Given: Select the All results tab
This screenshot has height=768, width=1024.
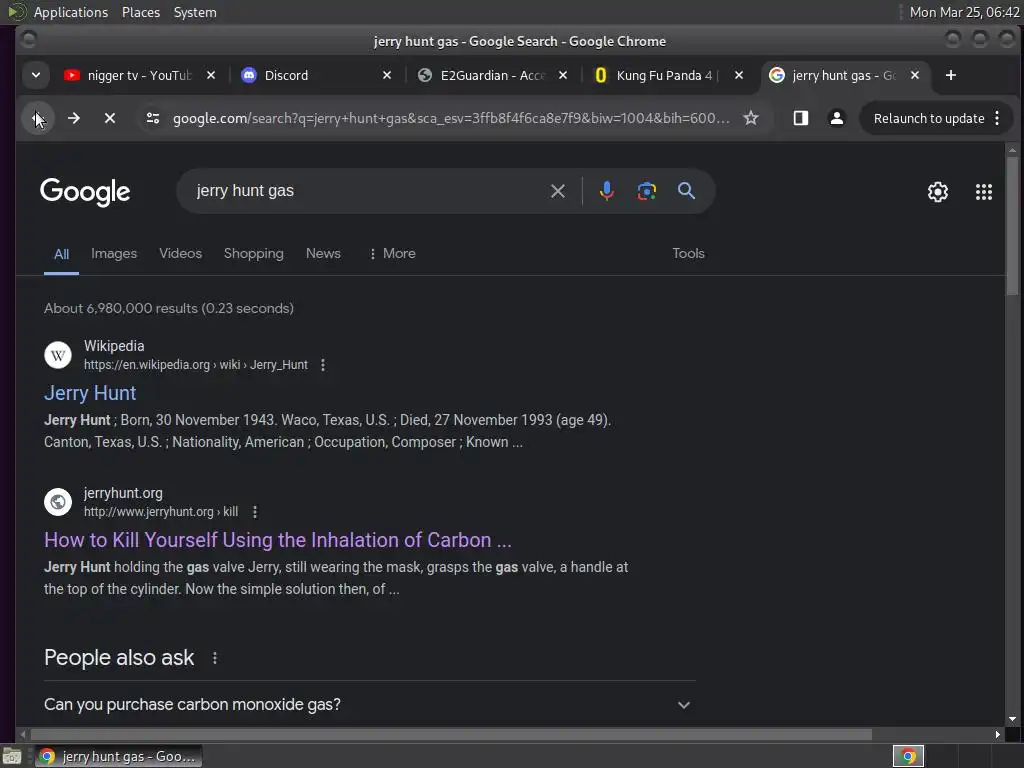Looking at the screenshot, I should point(61,254).
